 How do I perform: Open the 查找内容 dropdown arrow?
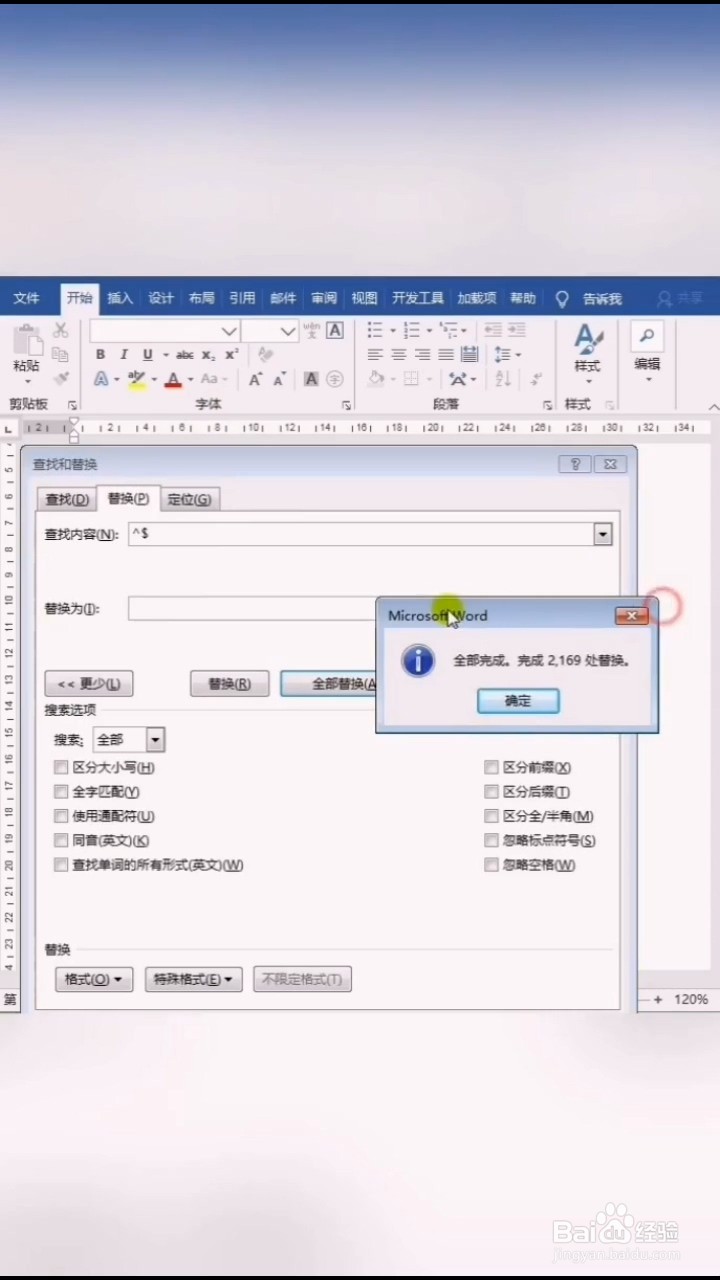603,534
